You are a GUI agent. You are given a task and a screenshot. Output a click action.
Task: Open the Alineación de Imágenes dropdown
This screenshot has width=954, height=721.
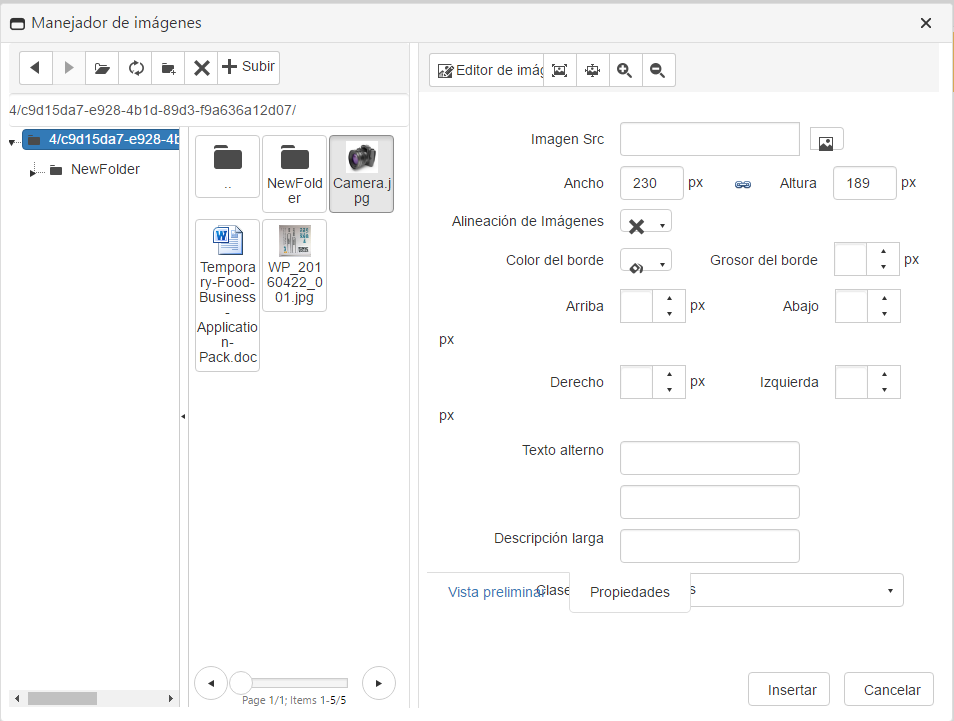[x=646, y=223]
